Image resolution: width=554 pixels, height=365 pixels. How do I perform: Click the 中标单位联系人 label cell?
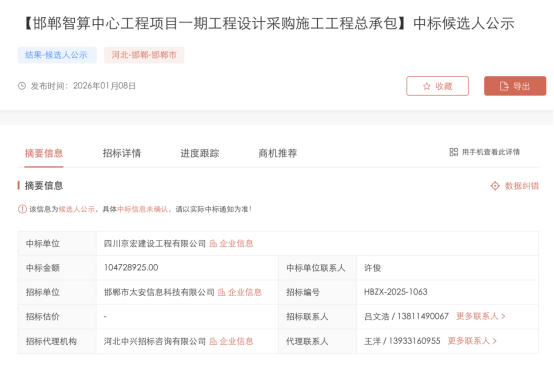318,268
